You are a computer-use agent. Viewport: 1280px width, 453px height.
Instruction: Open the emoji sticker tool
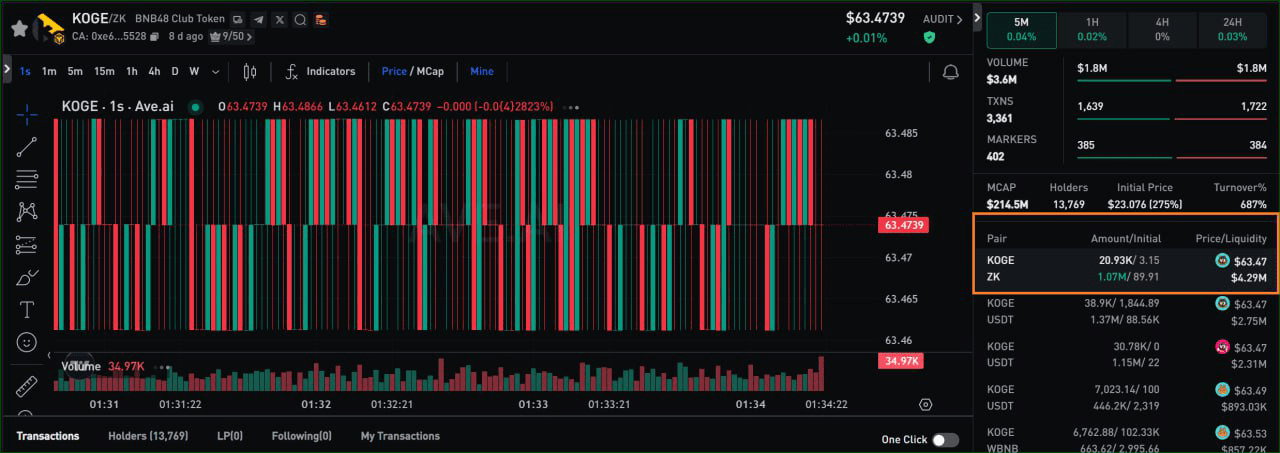[x=27, y=342]
